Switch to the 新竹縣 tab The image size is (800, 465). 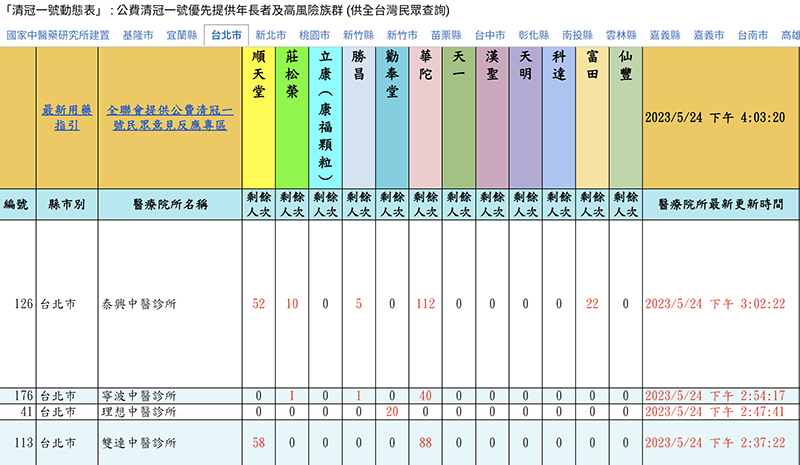click(358, 35)
